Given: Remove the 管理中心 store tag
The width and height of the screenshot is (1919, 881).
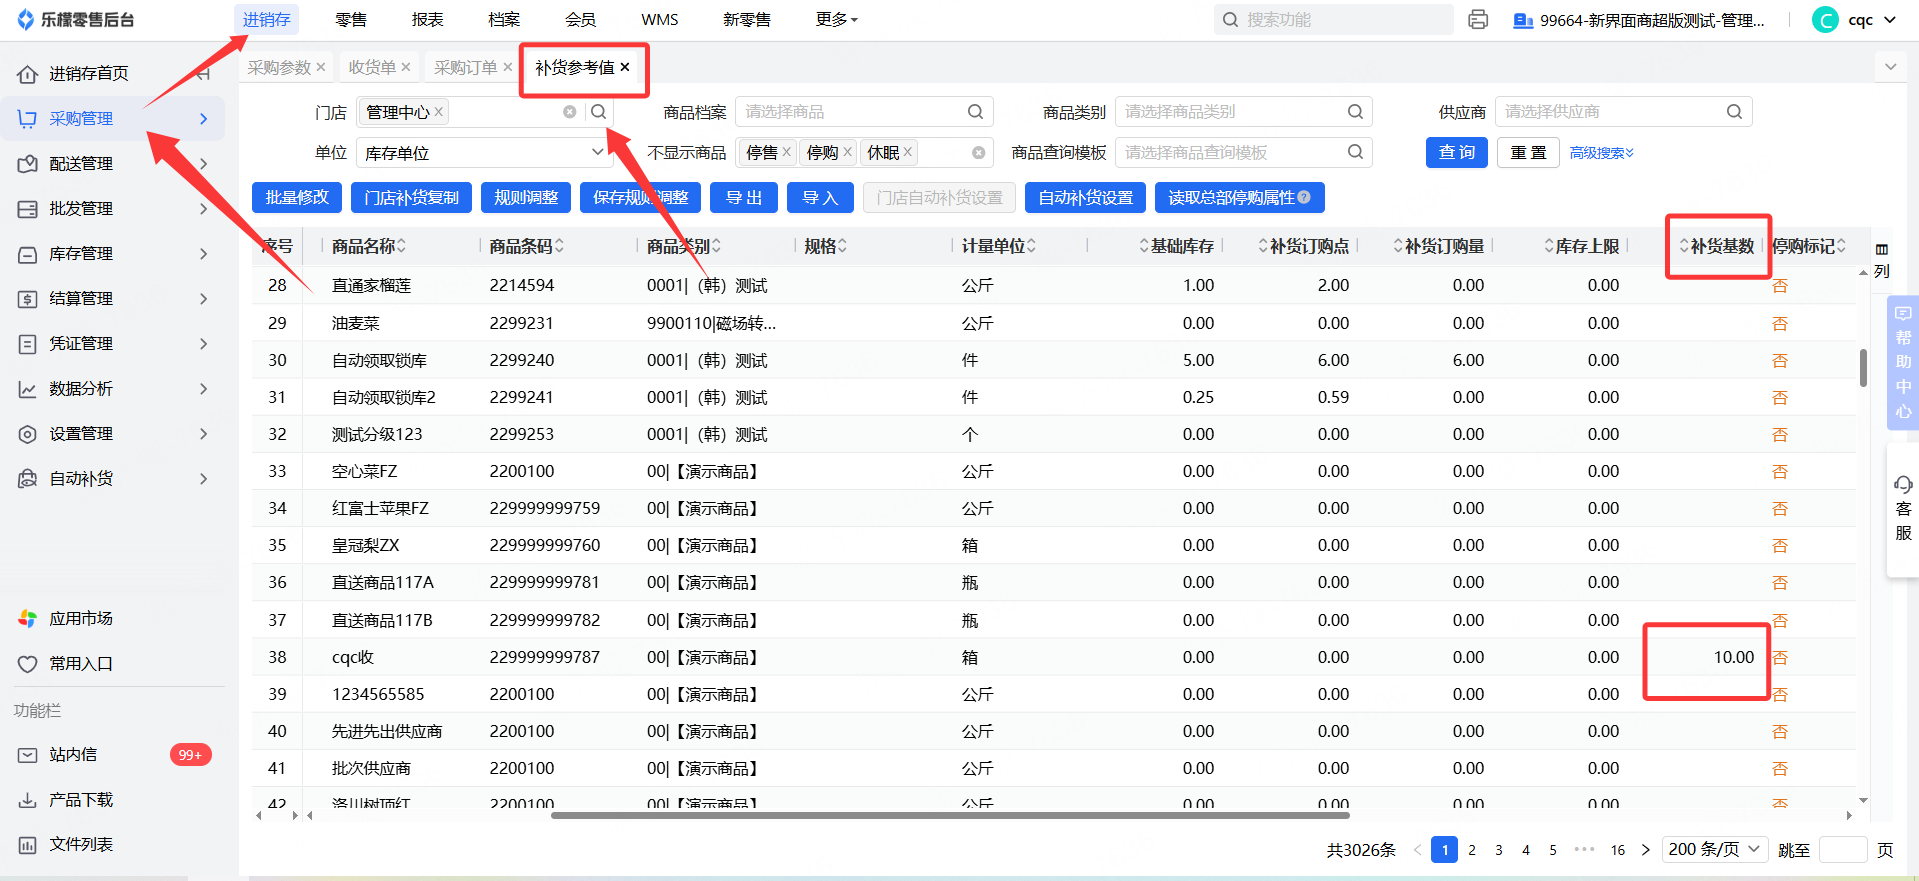Looking at the screenshot, I should (x=439, y=112).
